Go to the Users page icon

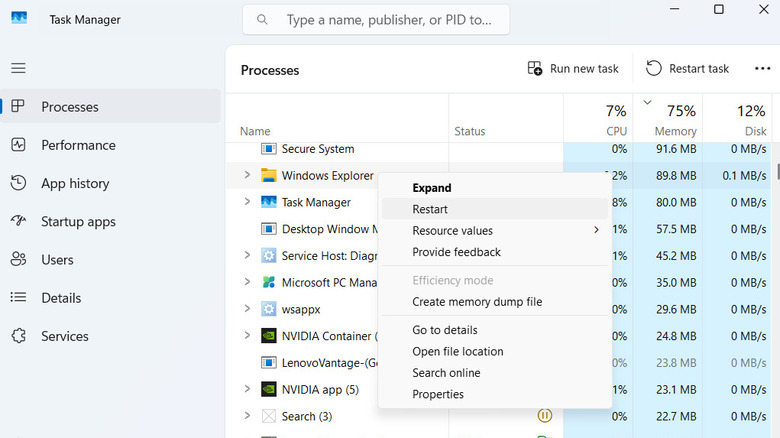coord(18,260)
